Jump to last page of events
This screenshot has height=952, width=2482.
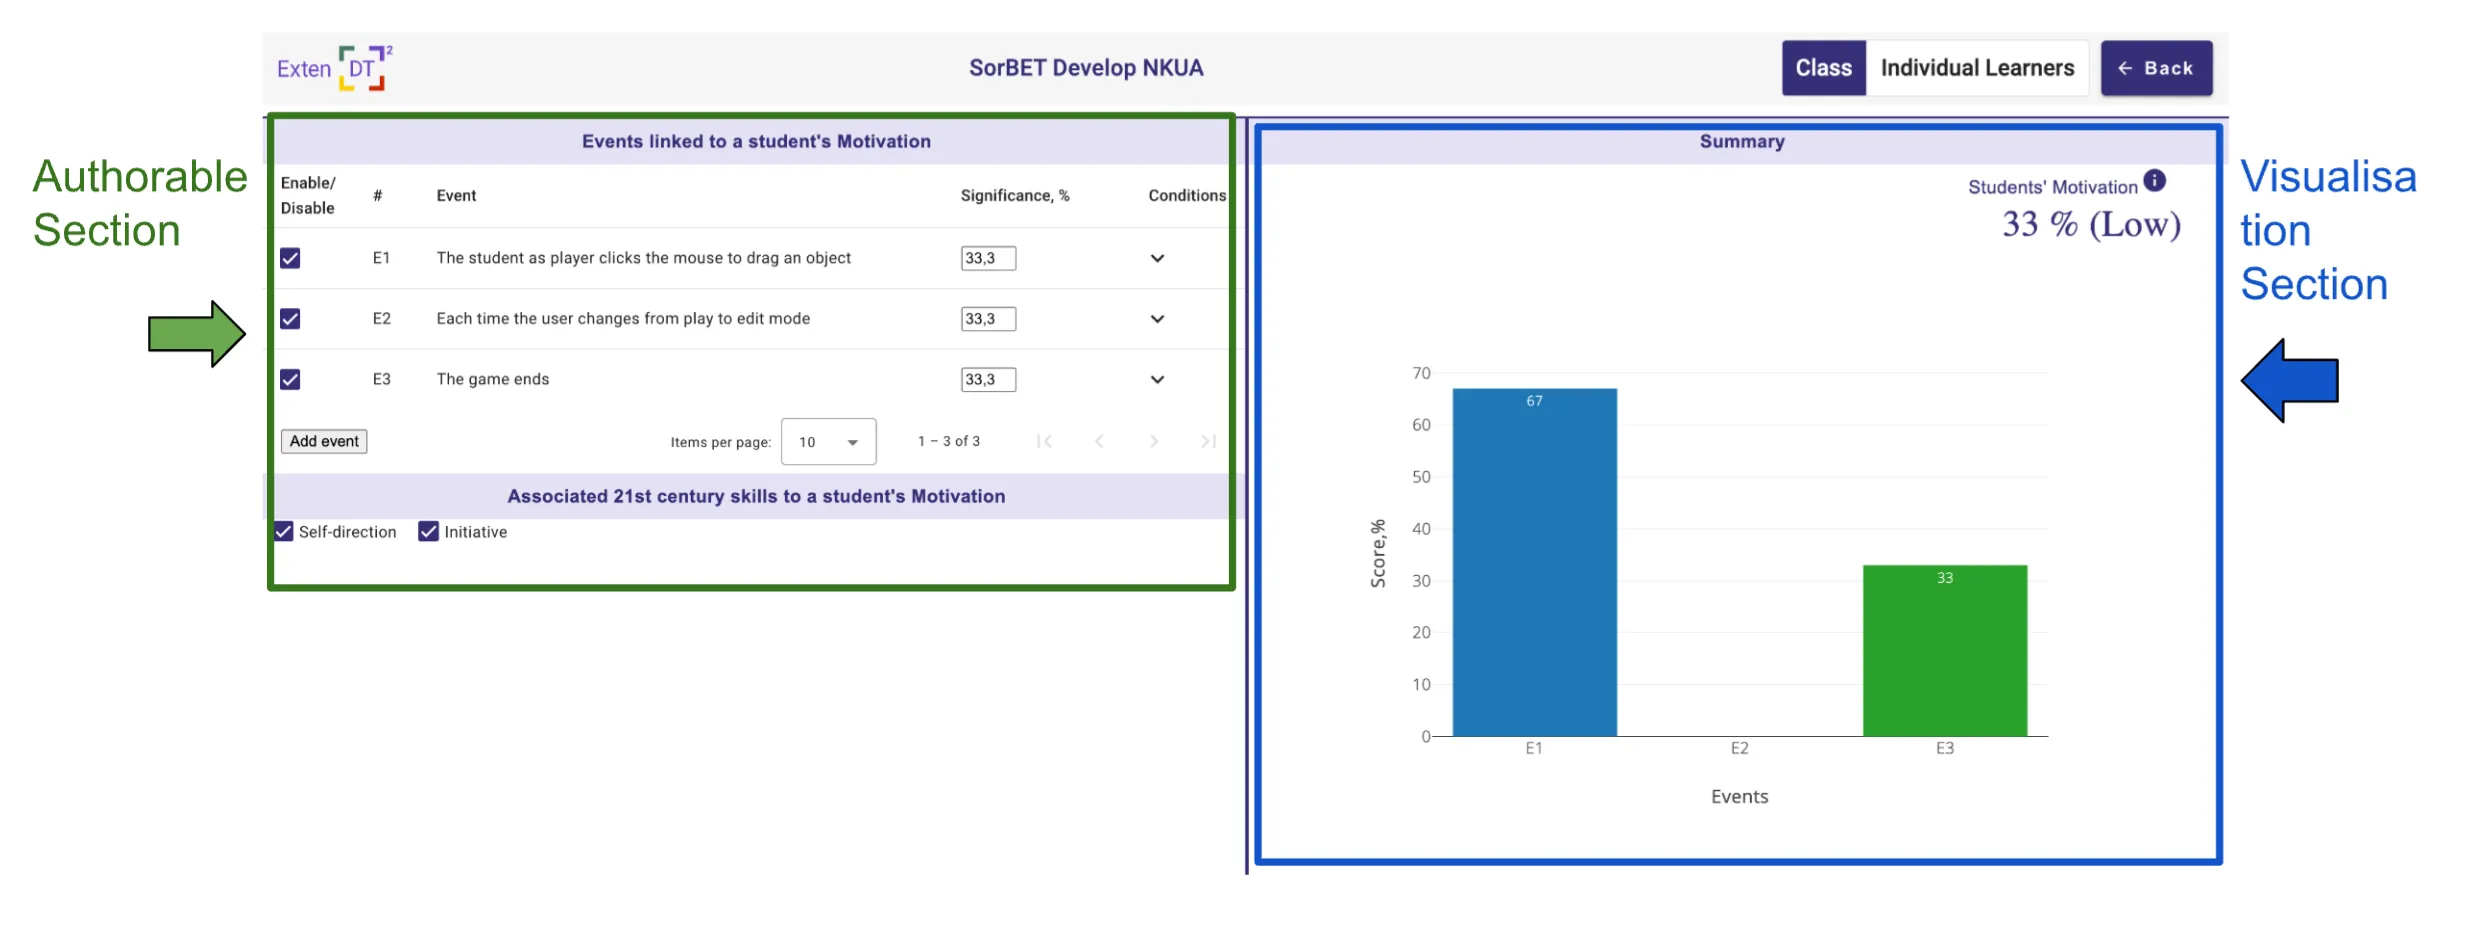coord(1208,441)
